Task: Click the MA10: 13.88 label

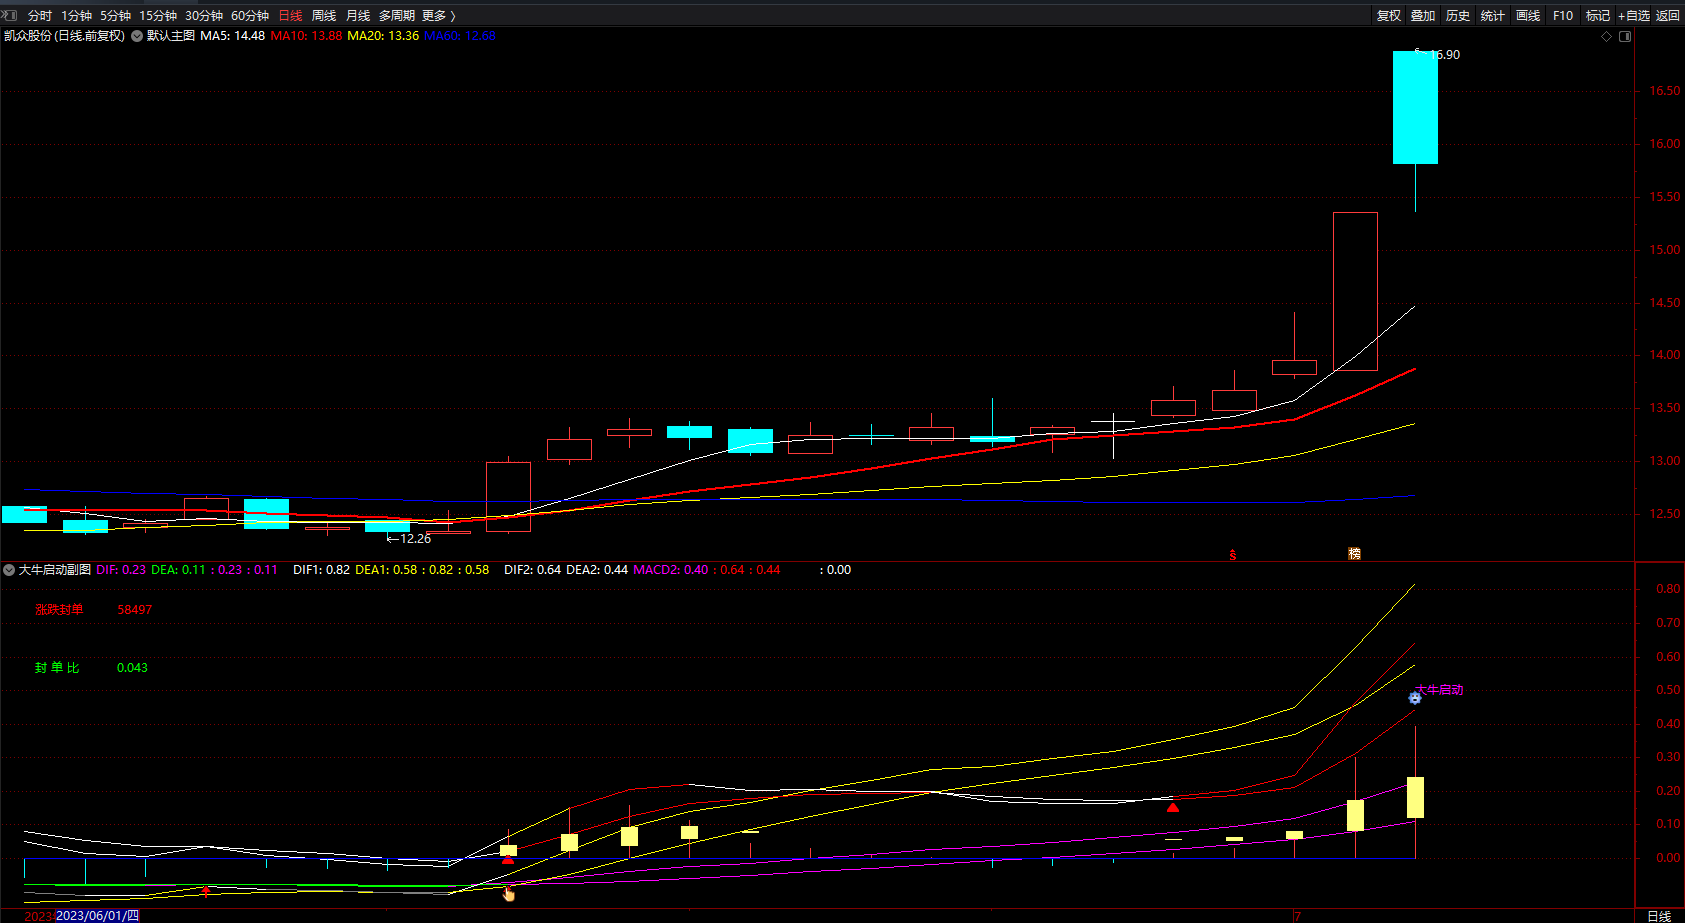Action: (x=306, y=36)
